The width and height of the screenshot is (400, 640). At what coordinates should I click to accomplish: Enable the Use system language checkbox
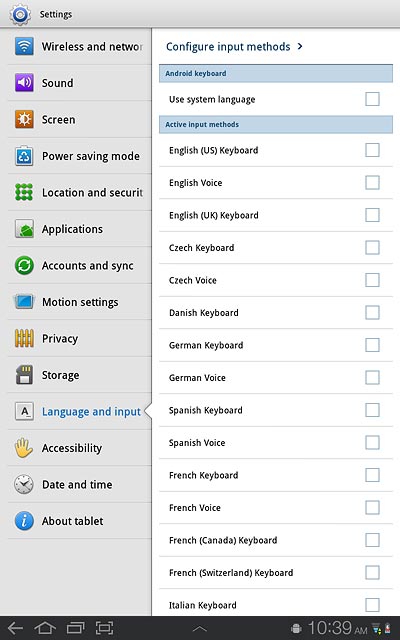372,99
